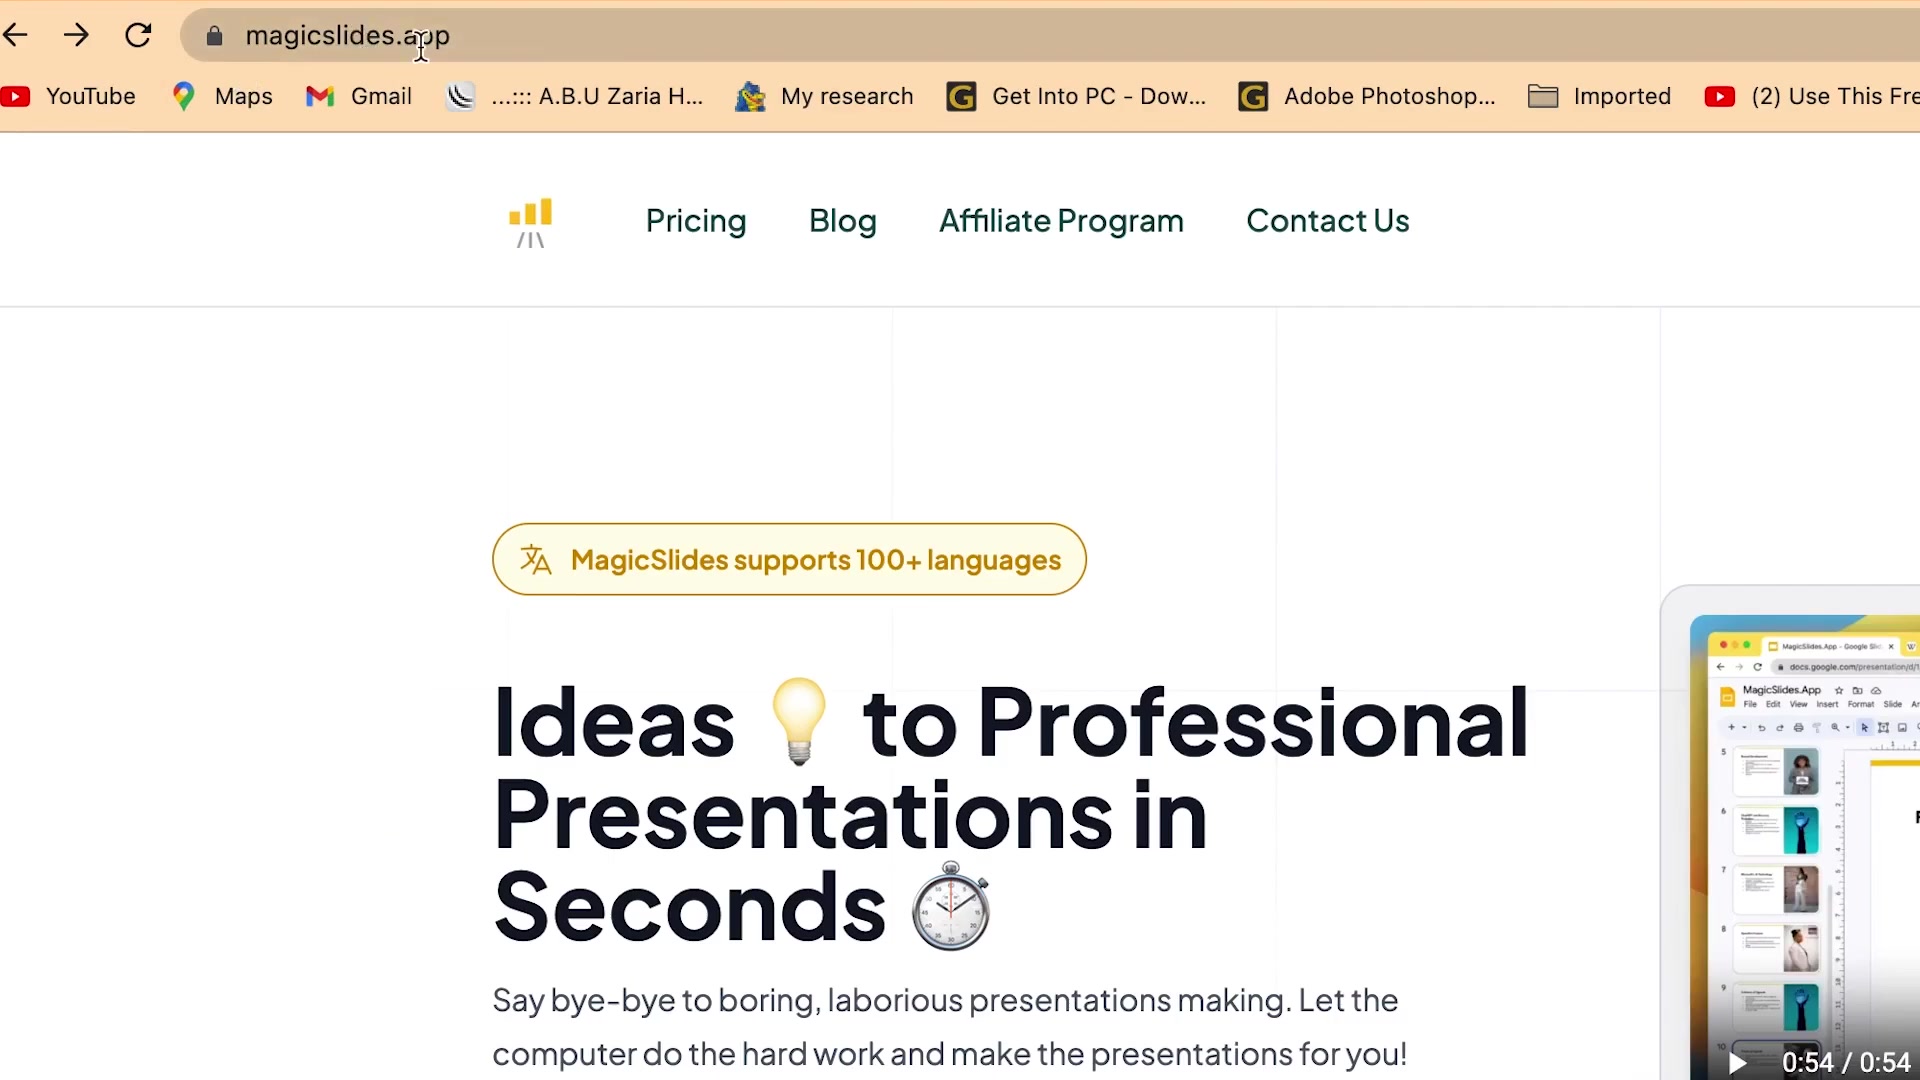This screenshot has width=1920, height=1080.
Task: Click the MagicSlides logo icon
Action: pyautogui.click(x=531, y=222)
